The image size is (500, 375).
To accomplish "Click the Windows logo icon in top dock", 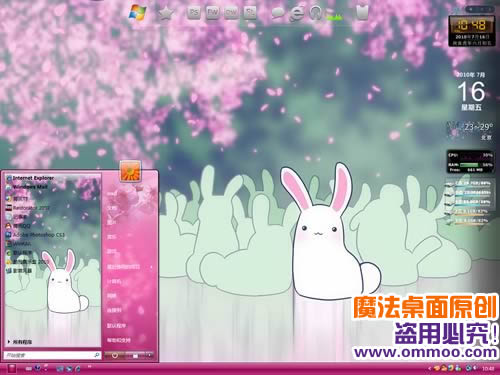I will (137, 12).
